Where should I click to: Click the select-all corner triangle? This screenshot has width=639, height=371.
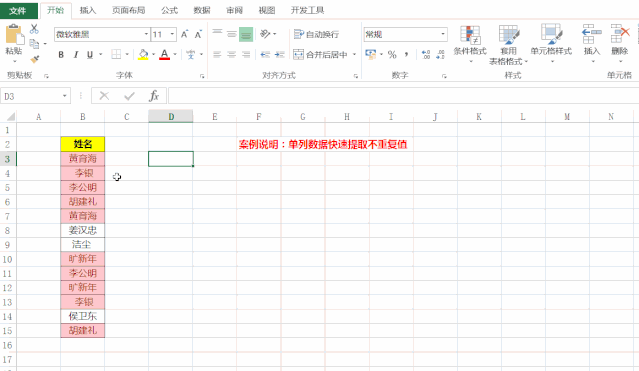(10, 117)
